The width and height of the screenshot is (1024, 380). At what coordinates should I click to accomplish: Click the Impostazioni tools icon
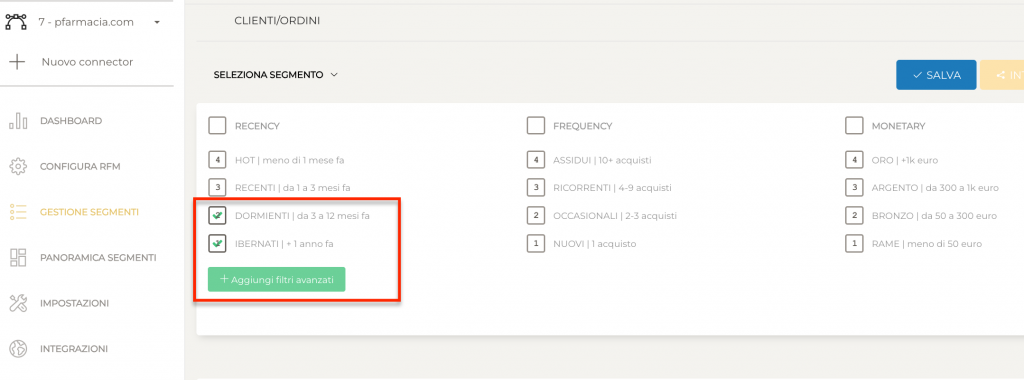(x=18, y=303)
